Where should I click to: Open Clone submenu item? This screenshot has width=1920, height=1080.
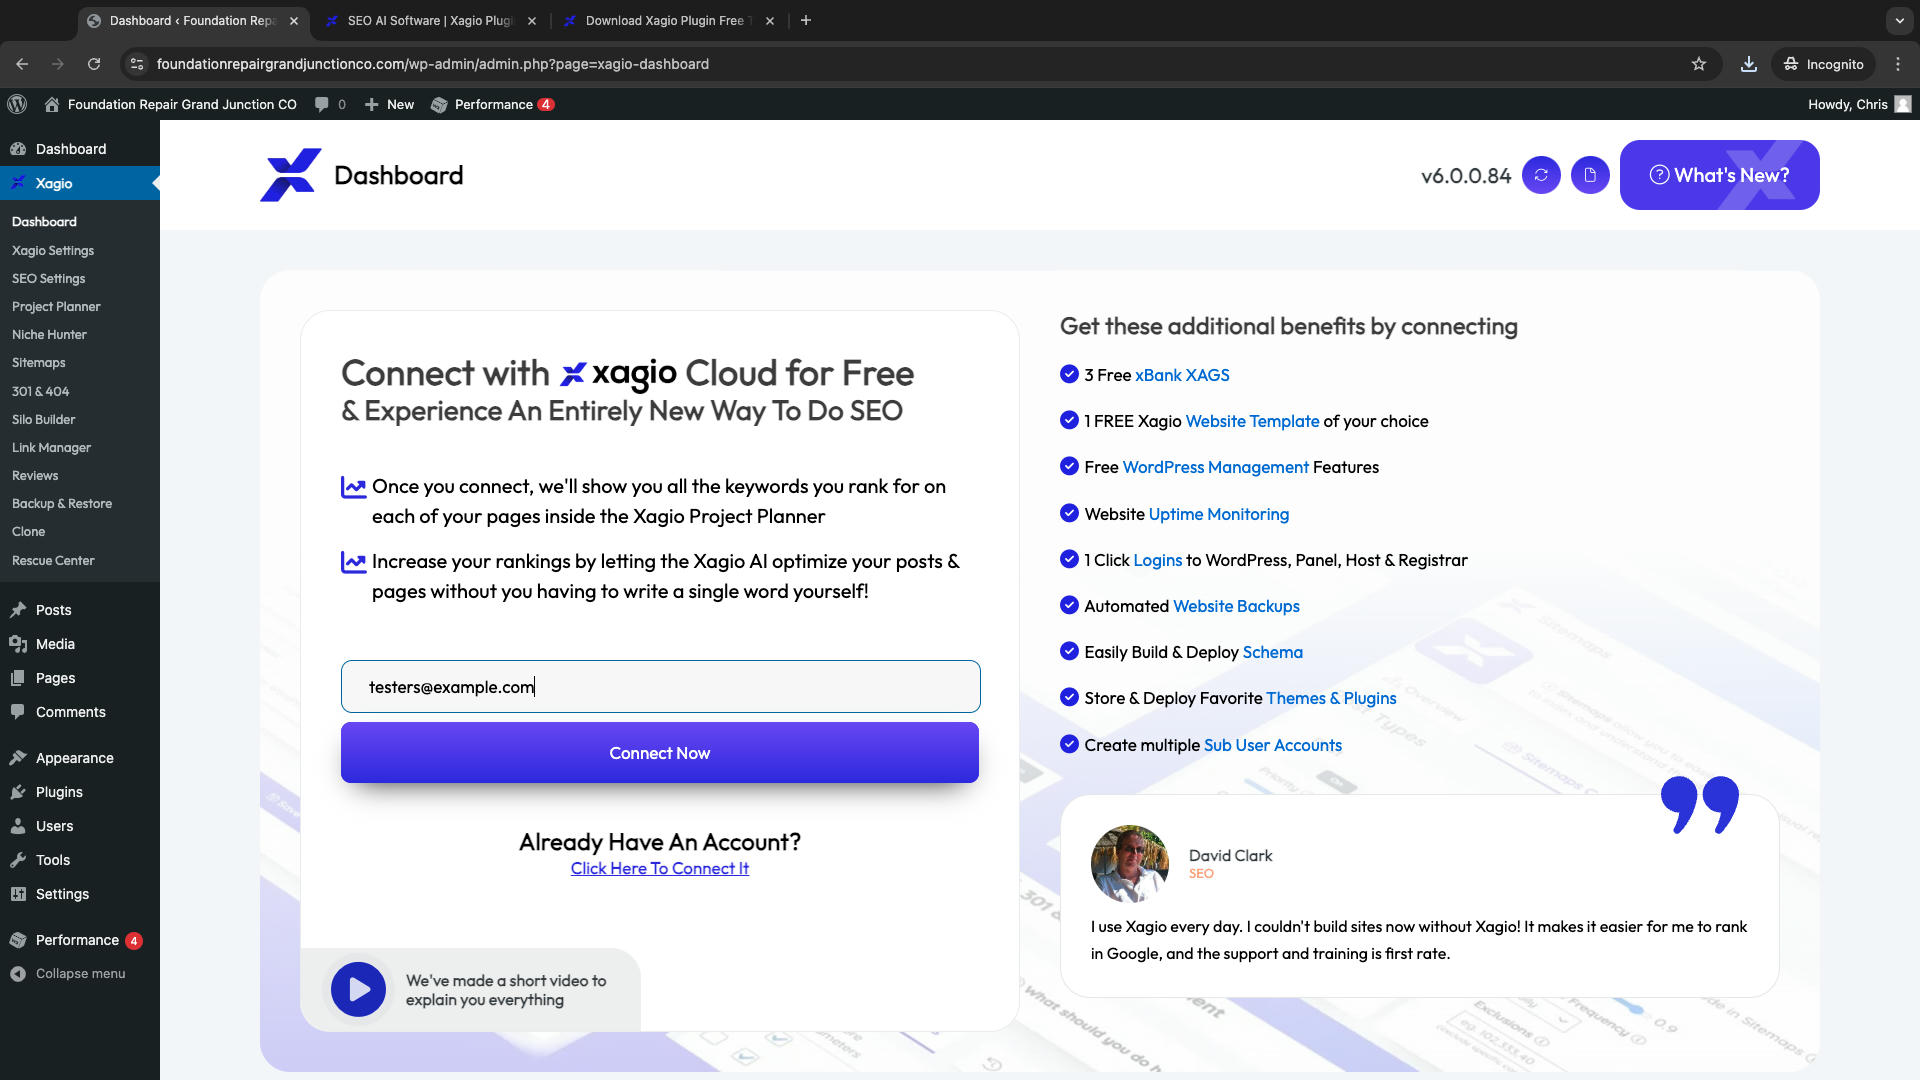29,532
